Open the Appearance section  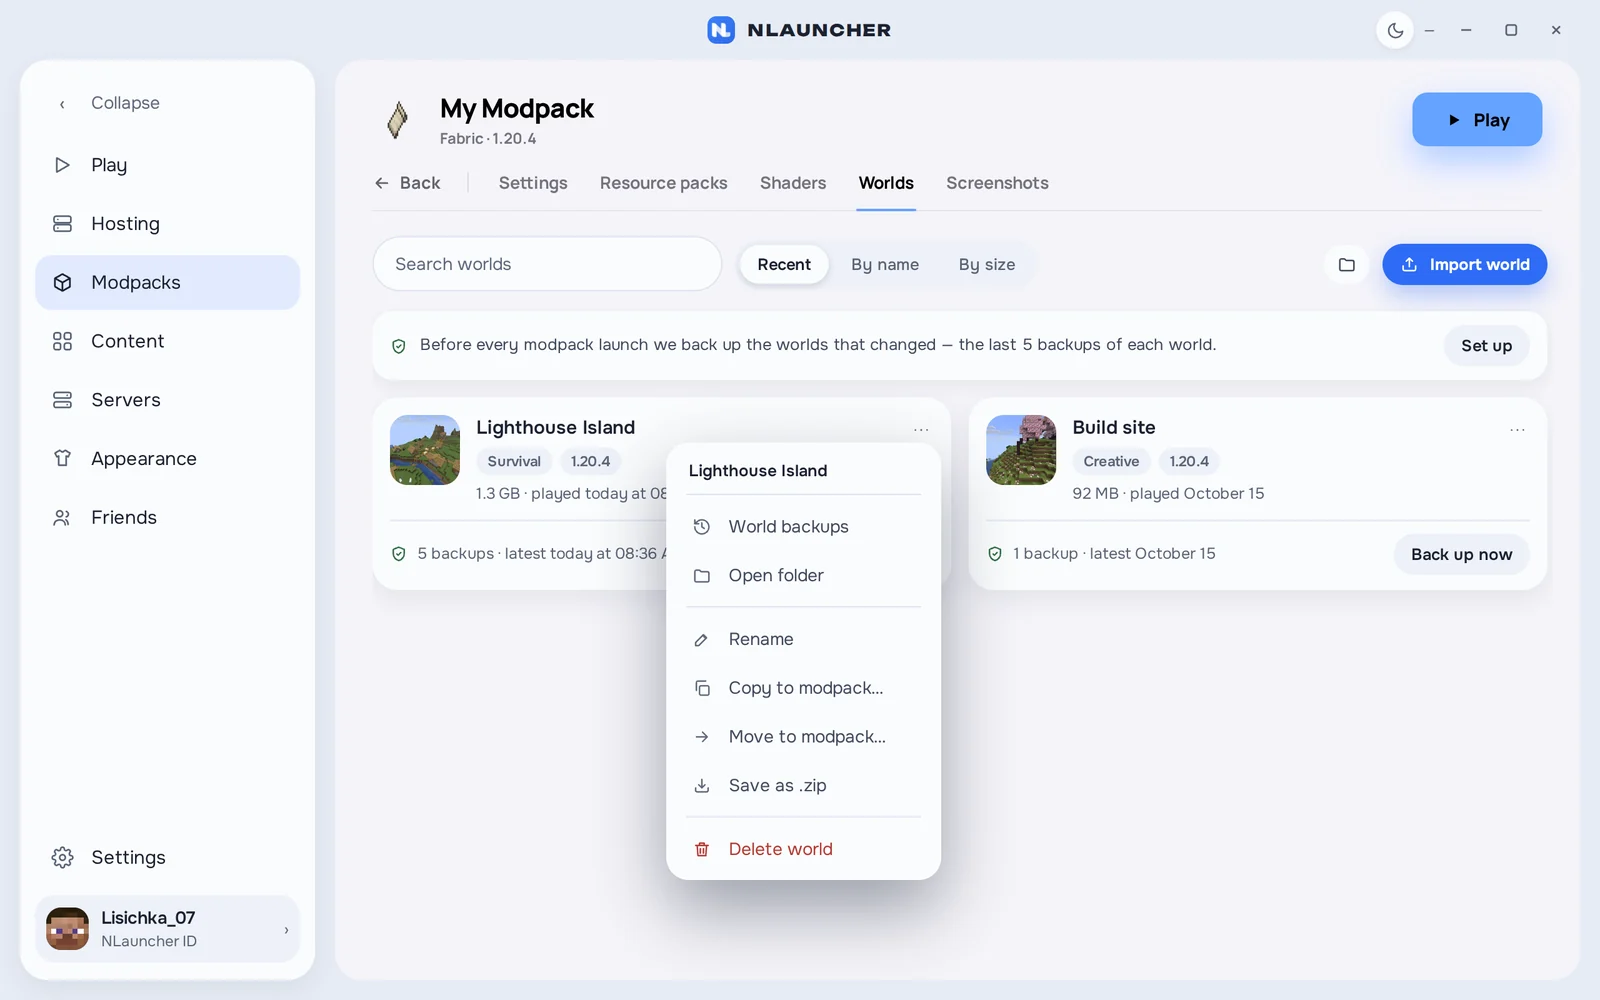click(x=167, y=459)
